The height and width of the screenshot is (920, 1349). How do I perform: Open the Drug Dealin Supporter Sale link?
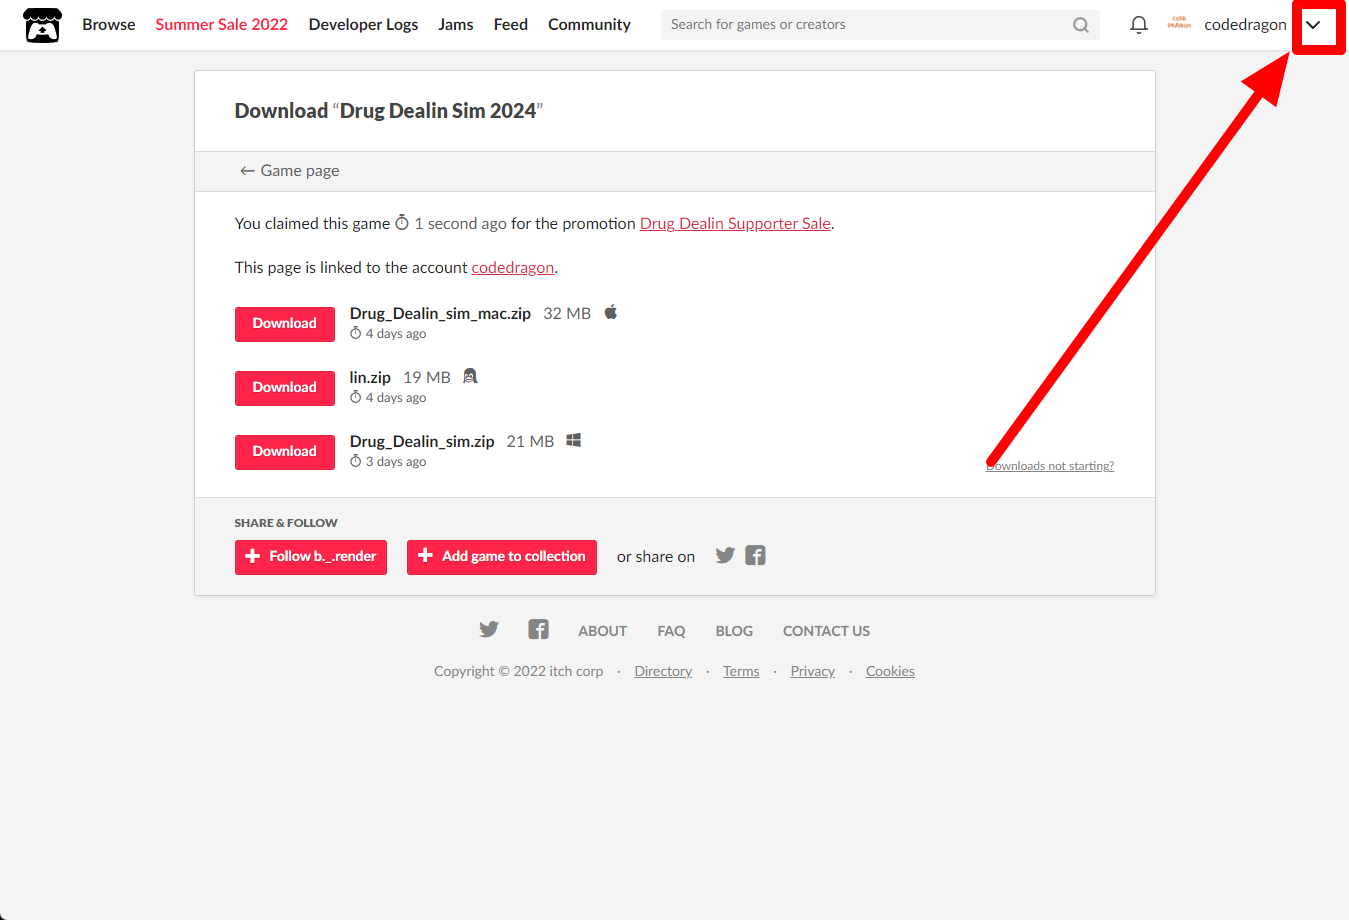735,224
